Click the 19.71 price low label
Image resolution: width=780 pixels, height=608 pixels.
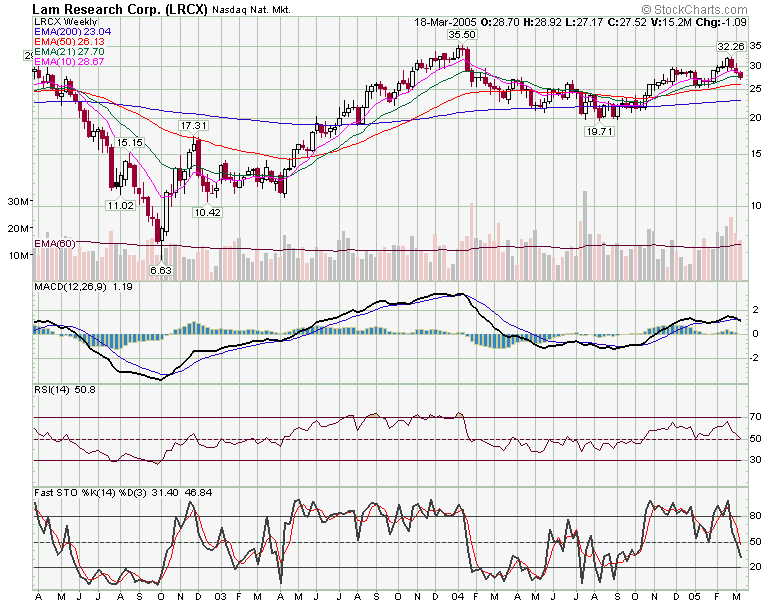tap(599, 132)
